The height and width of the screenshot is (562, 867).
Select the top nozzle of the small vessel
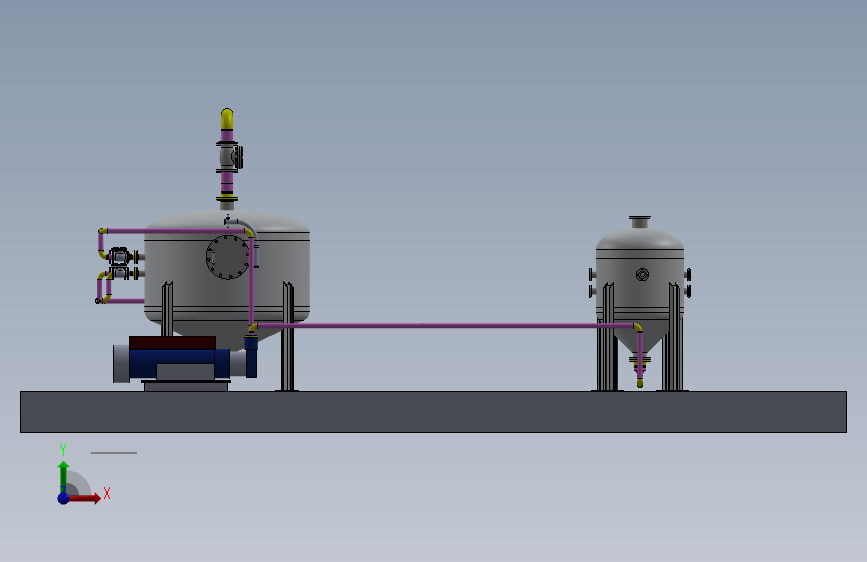pos(640,222)
